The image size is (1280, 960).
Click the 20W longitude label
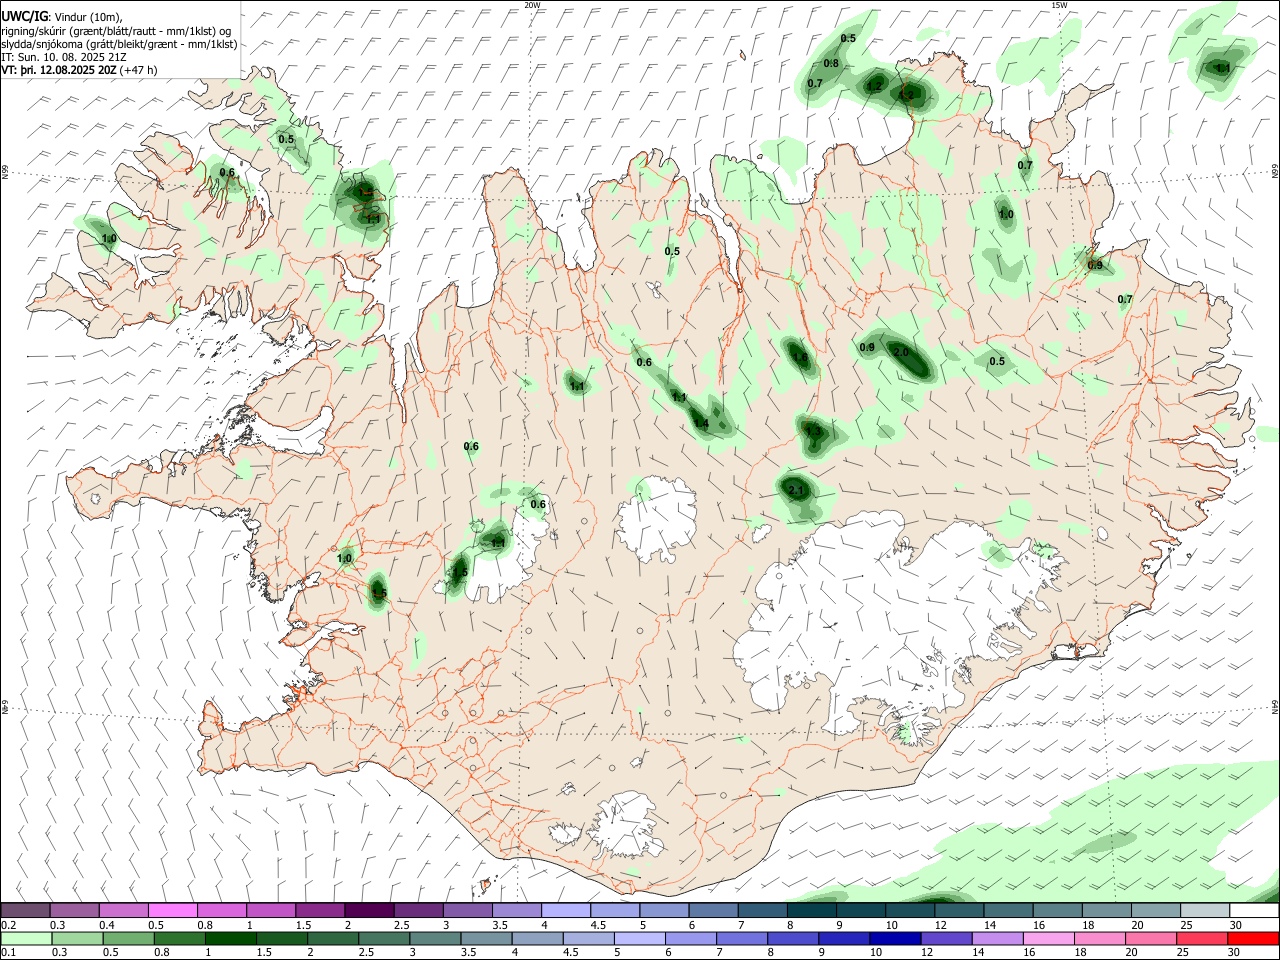point(532,5)
